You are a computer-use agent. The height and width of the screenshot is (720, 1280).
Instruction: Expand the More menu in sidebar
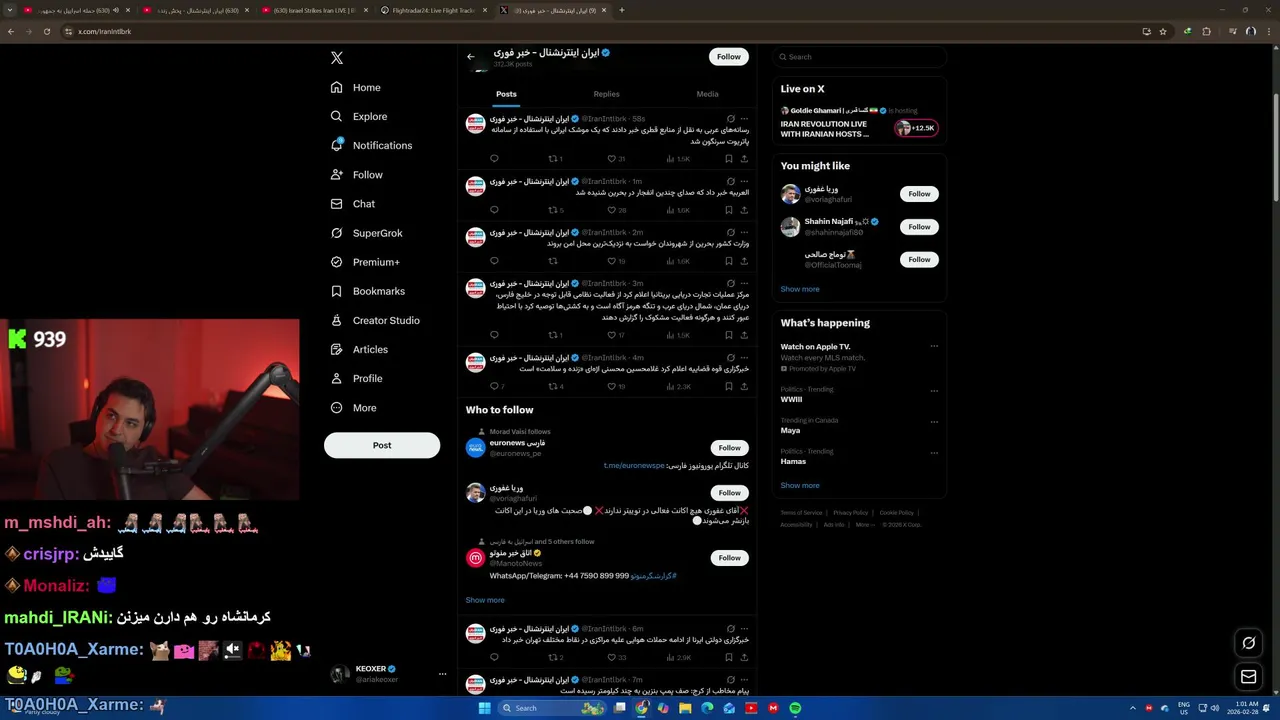click(354, 408)
